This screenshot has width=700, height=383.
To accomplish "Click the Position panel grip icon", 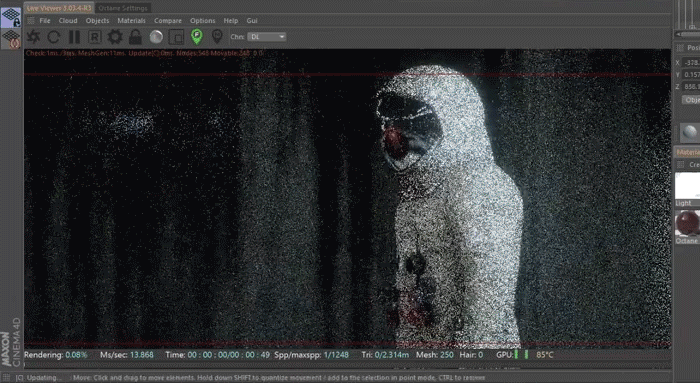I will pos(680,48).
